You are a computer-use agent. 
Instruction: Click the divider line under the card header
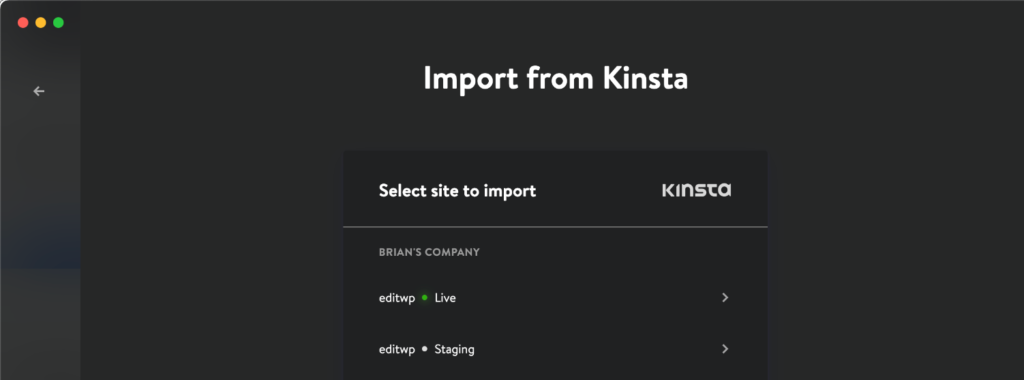coord(555,227)
